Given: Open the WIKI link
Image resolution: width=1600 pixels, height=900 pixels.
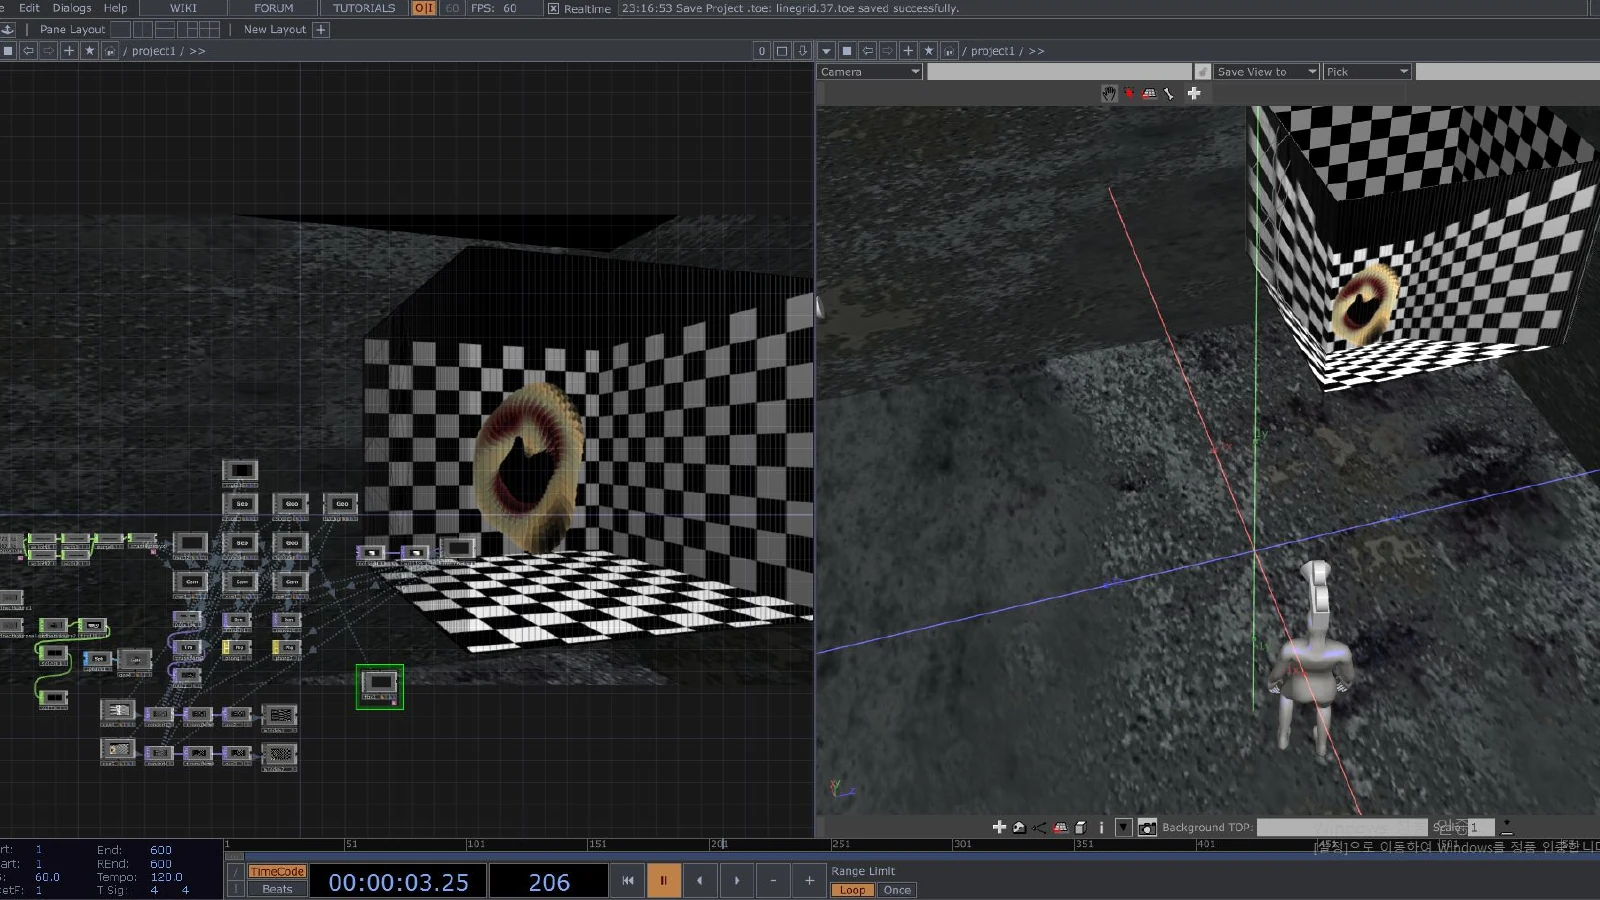Looking at the screenshot, I should click(x=183, y=8).
